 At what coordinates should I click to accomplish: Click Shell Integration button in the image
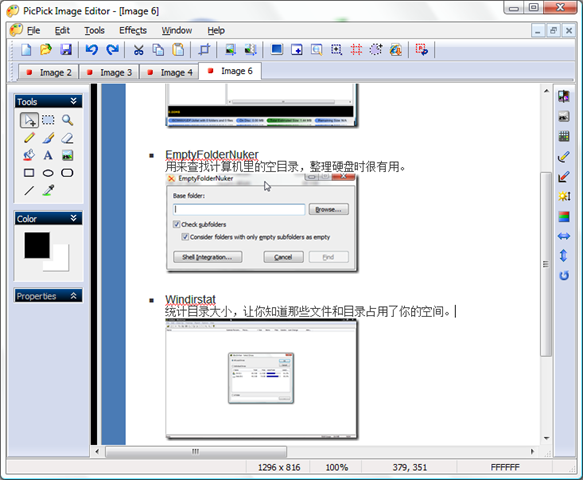pos(207,257)
